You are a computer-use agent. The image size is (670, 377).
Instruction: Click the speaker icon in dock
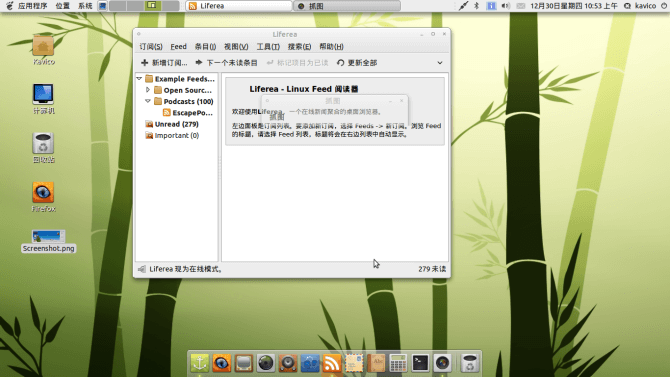pyautogui.click(x=288, y=363)
